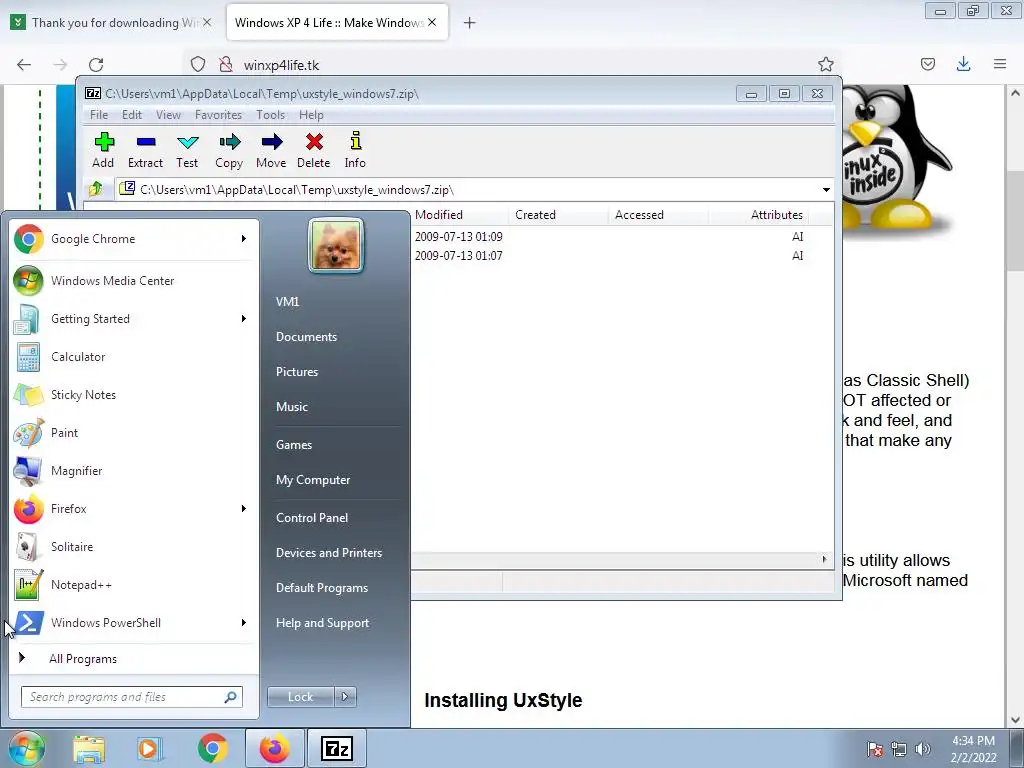Open Documents from Start menu
Screen dimensions: 1024x768
[306, 337]
